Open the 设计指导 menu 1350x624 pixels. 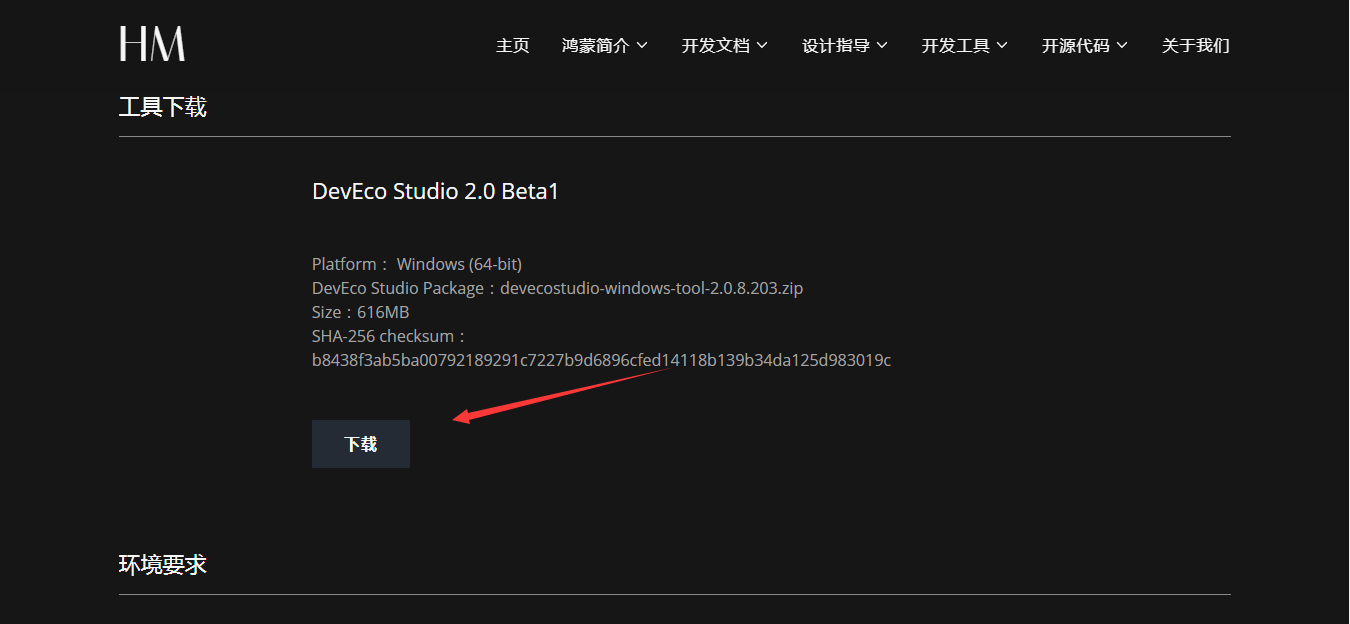point(836,46)
